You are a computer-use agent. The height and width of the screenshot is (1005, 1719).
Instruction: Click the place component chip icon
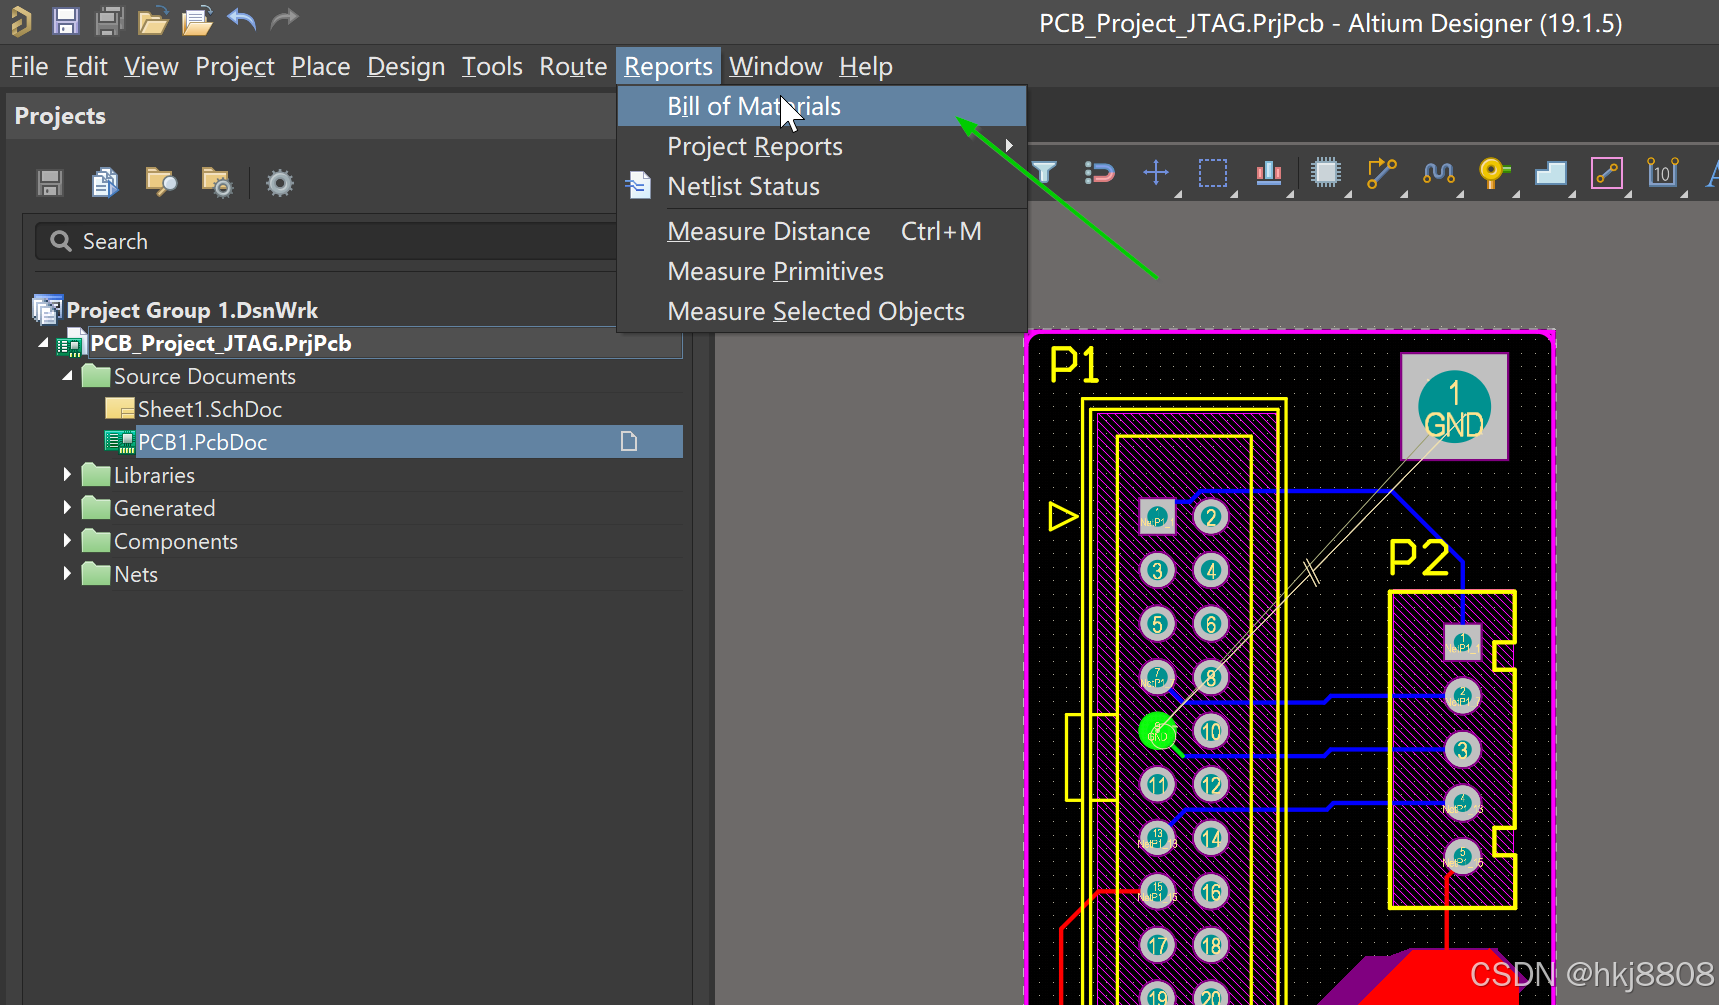[x=1326, y=173]
